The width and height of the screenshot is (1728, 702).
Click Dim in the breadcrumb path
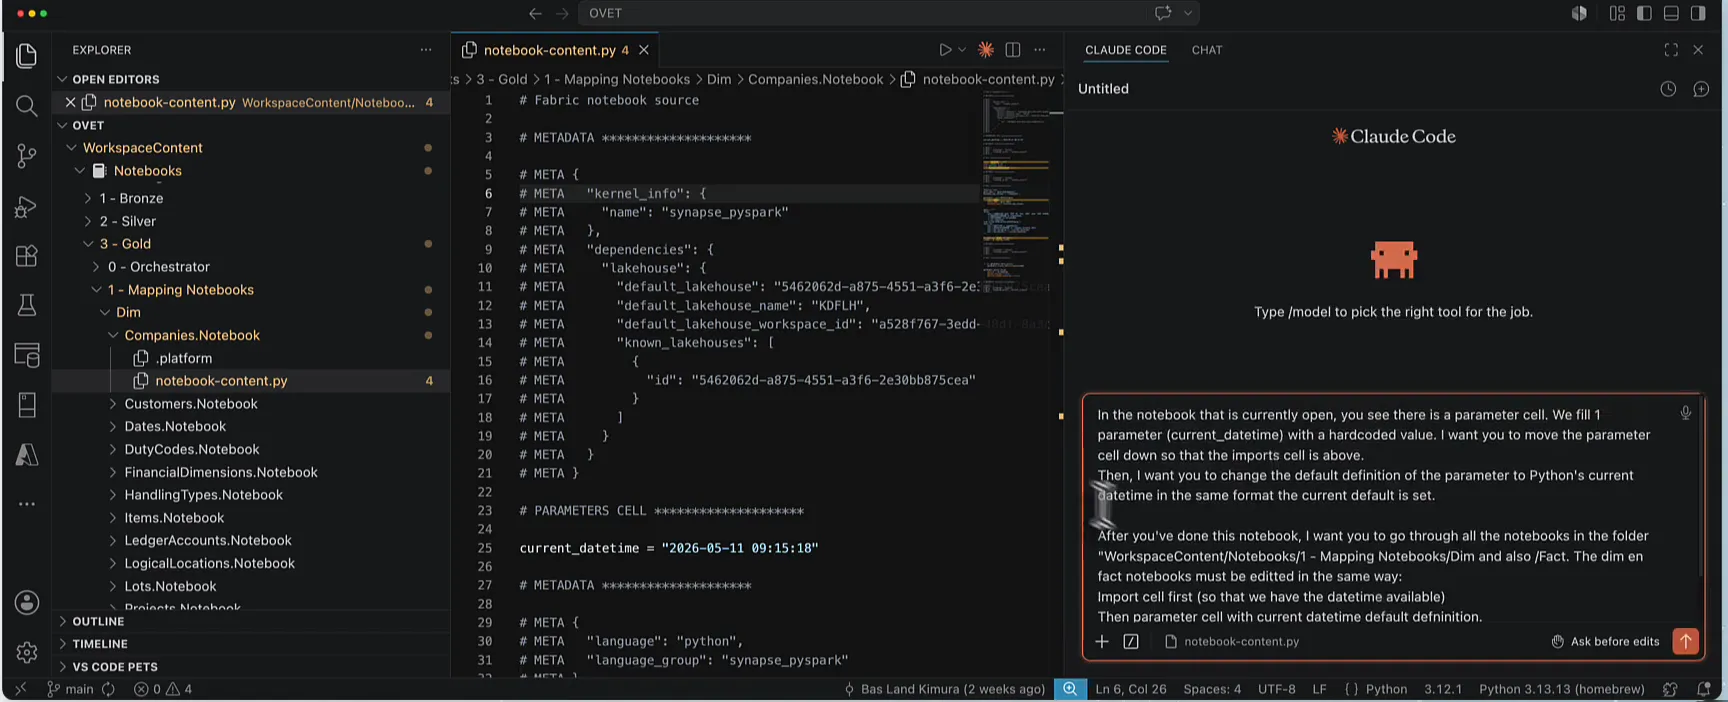pos(719,79)
